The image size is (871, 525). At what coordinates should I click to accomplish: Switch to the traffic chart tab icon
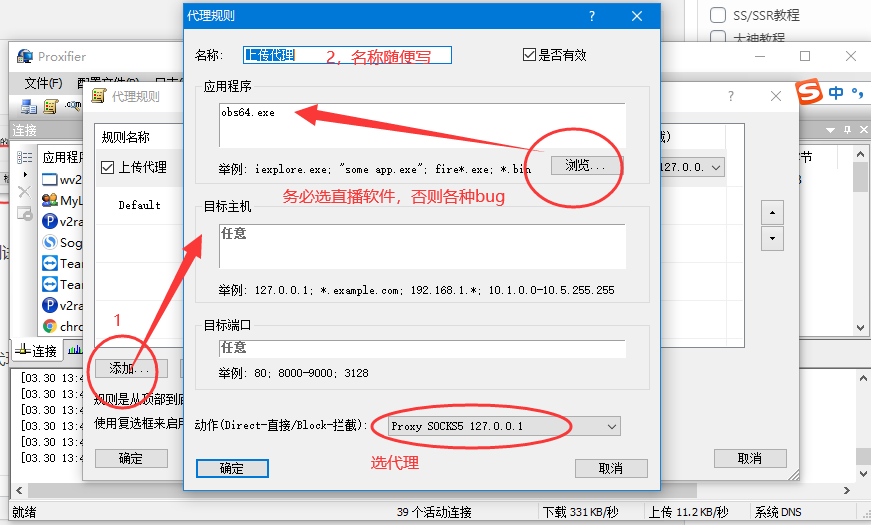[x=74, y=349]
